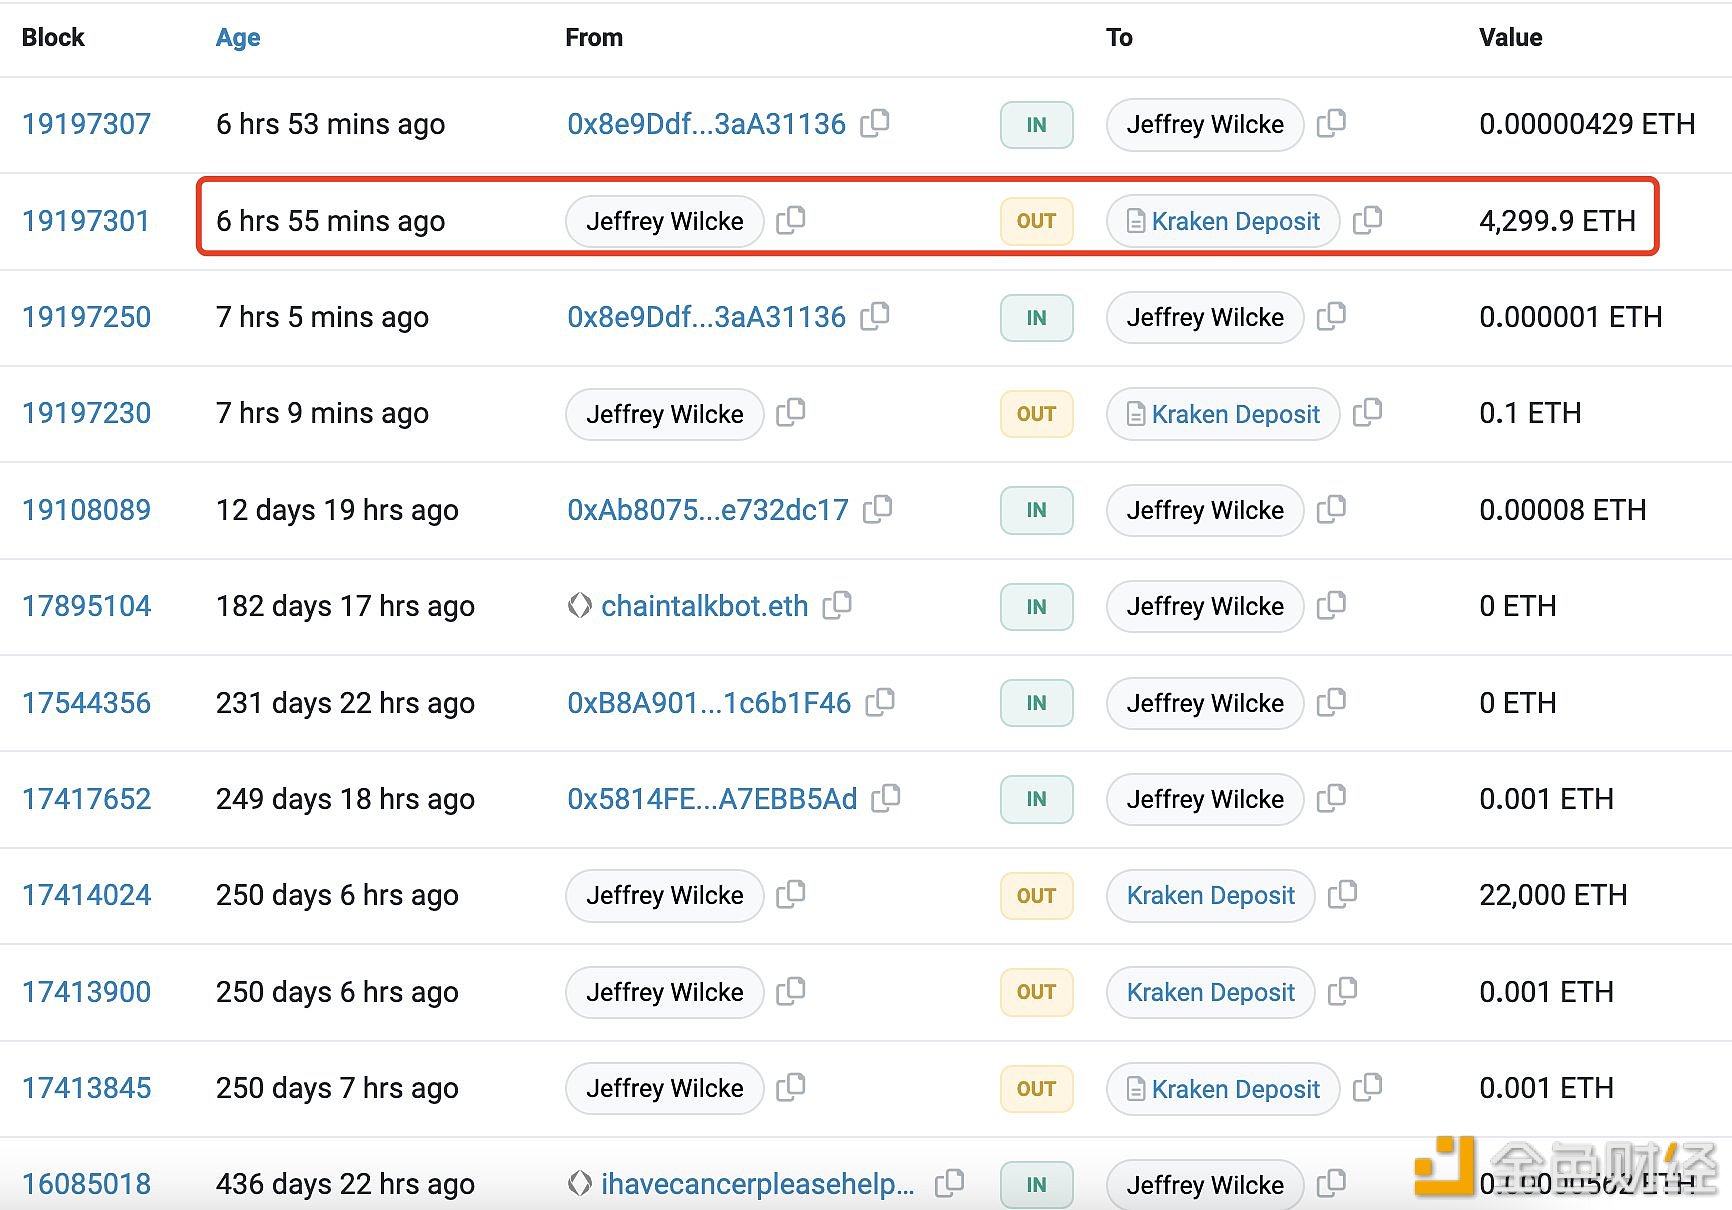Open address 0xB8A901...1c6b1F46
The height and width of the screenshot is (1210, 1732).
[x=709, y=703]
